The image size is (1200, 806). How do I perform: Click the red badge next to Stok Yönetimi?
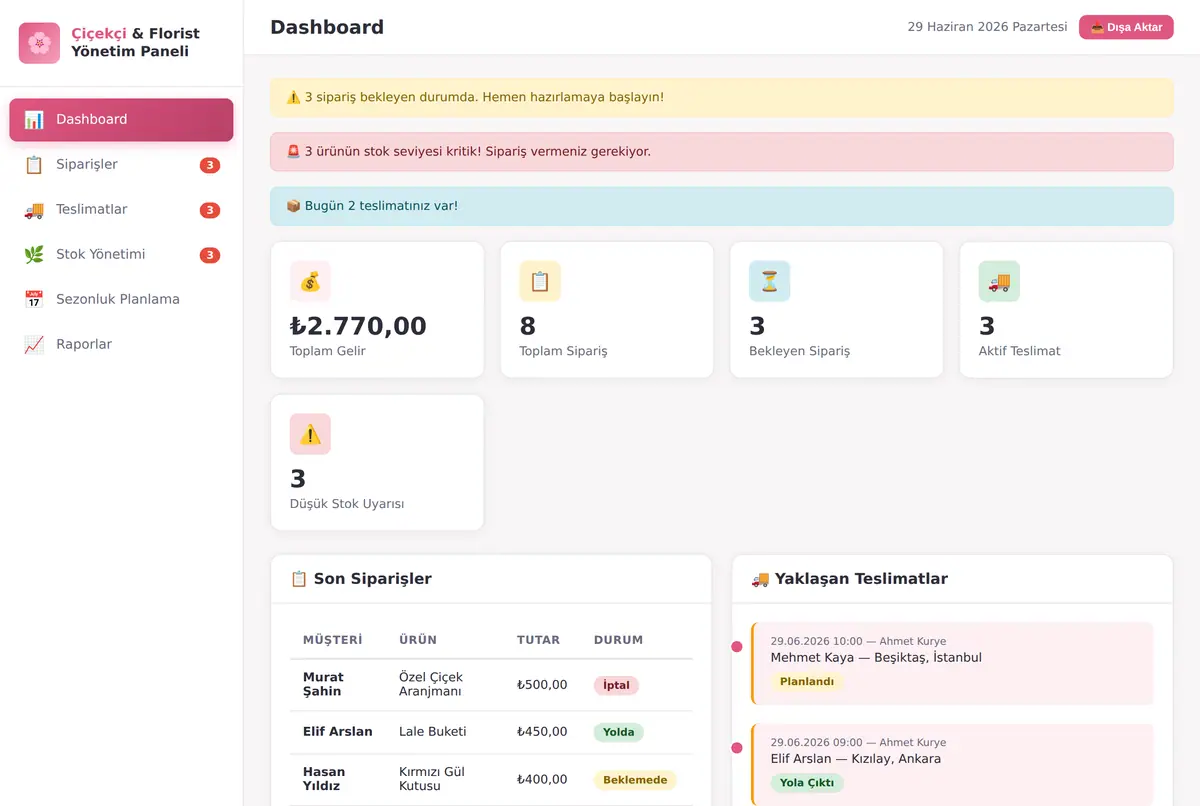pyautogui.click(x=210, y=256)
